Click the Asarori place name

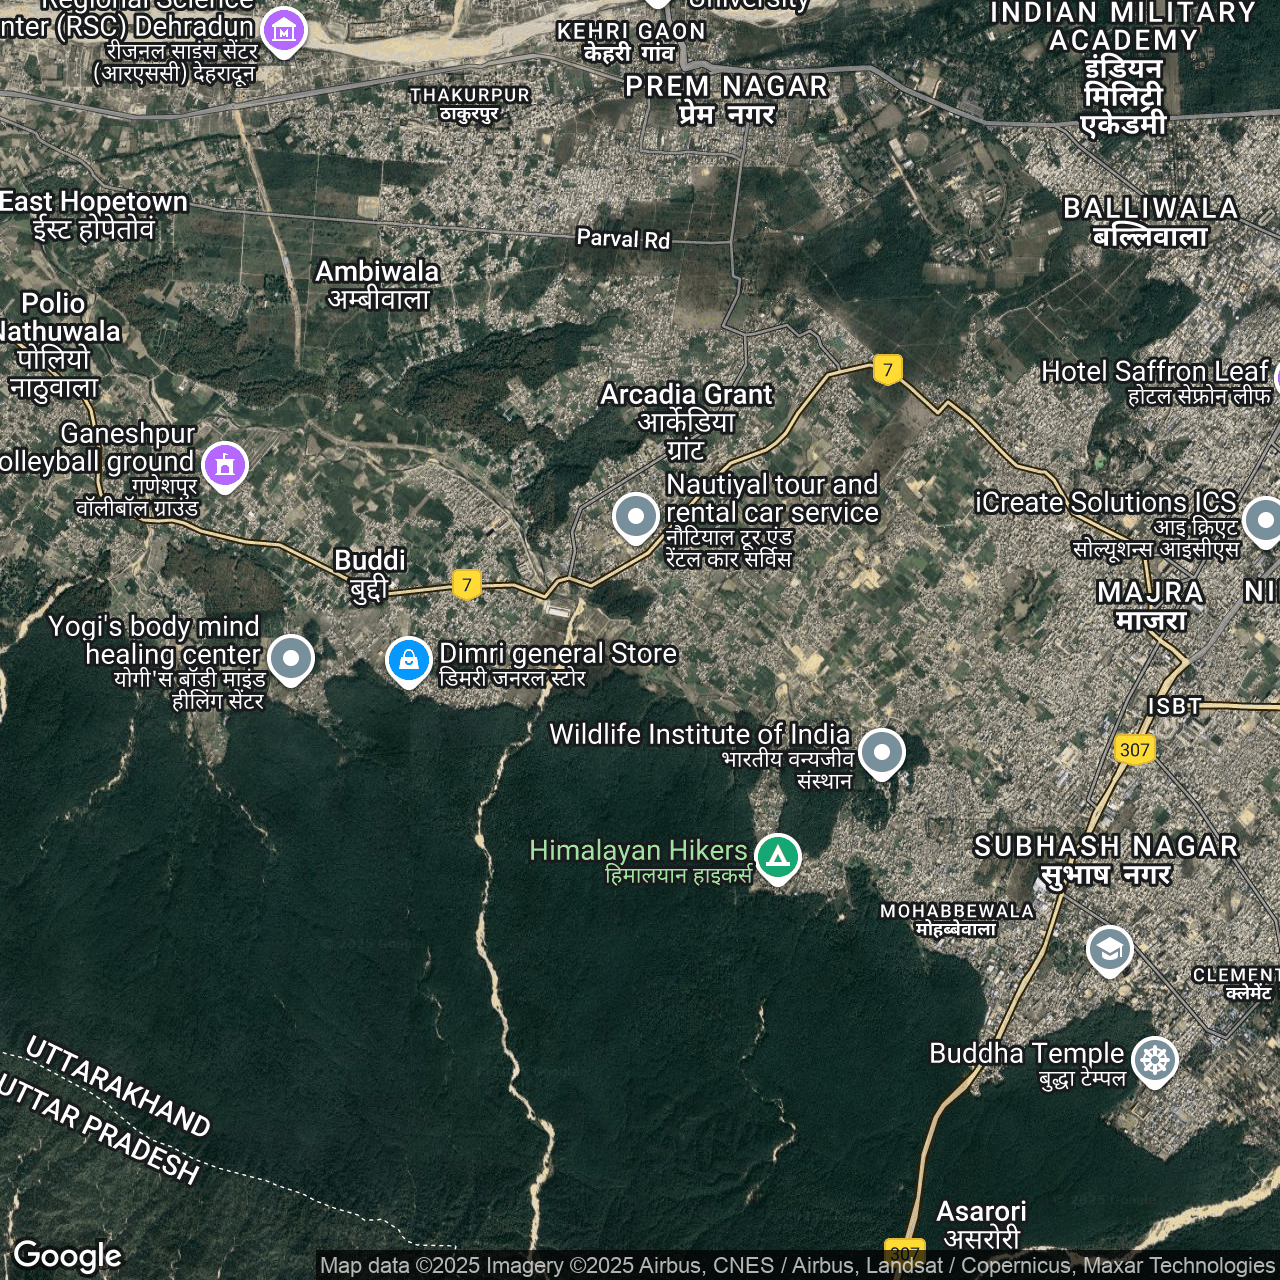(x=981, y=1212)
